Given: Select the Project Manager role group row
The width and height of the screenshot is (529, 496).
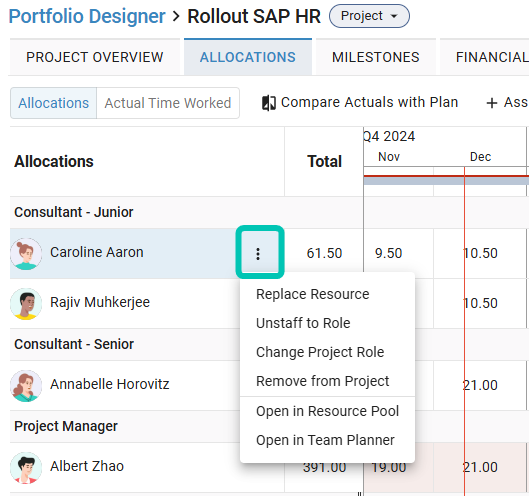Looking at the screenshot, I should pos(125,426).
